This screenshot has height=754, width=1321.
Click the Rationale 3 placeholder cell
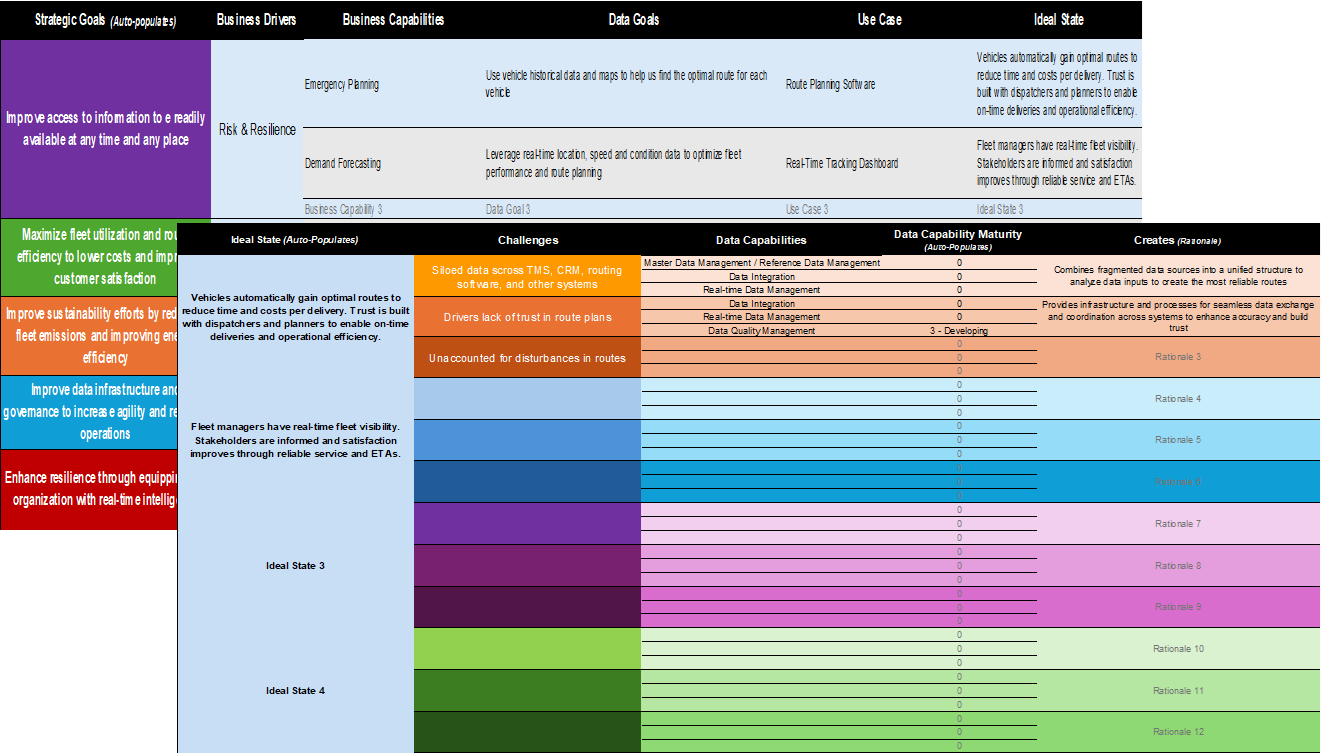[x=1180, y=356]
